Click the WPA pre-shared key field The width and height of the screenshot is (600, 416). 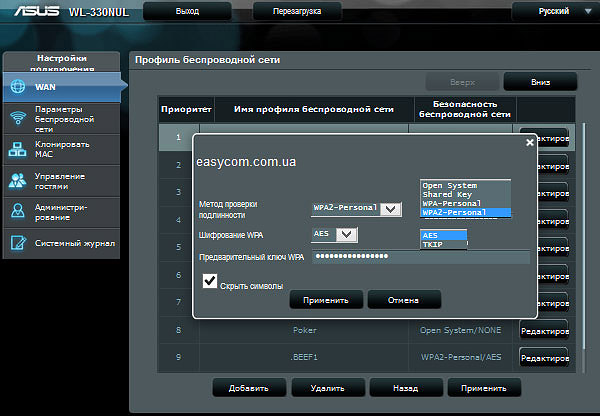coord(421,256)
